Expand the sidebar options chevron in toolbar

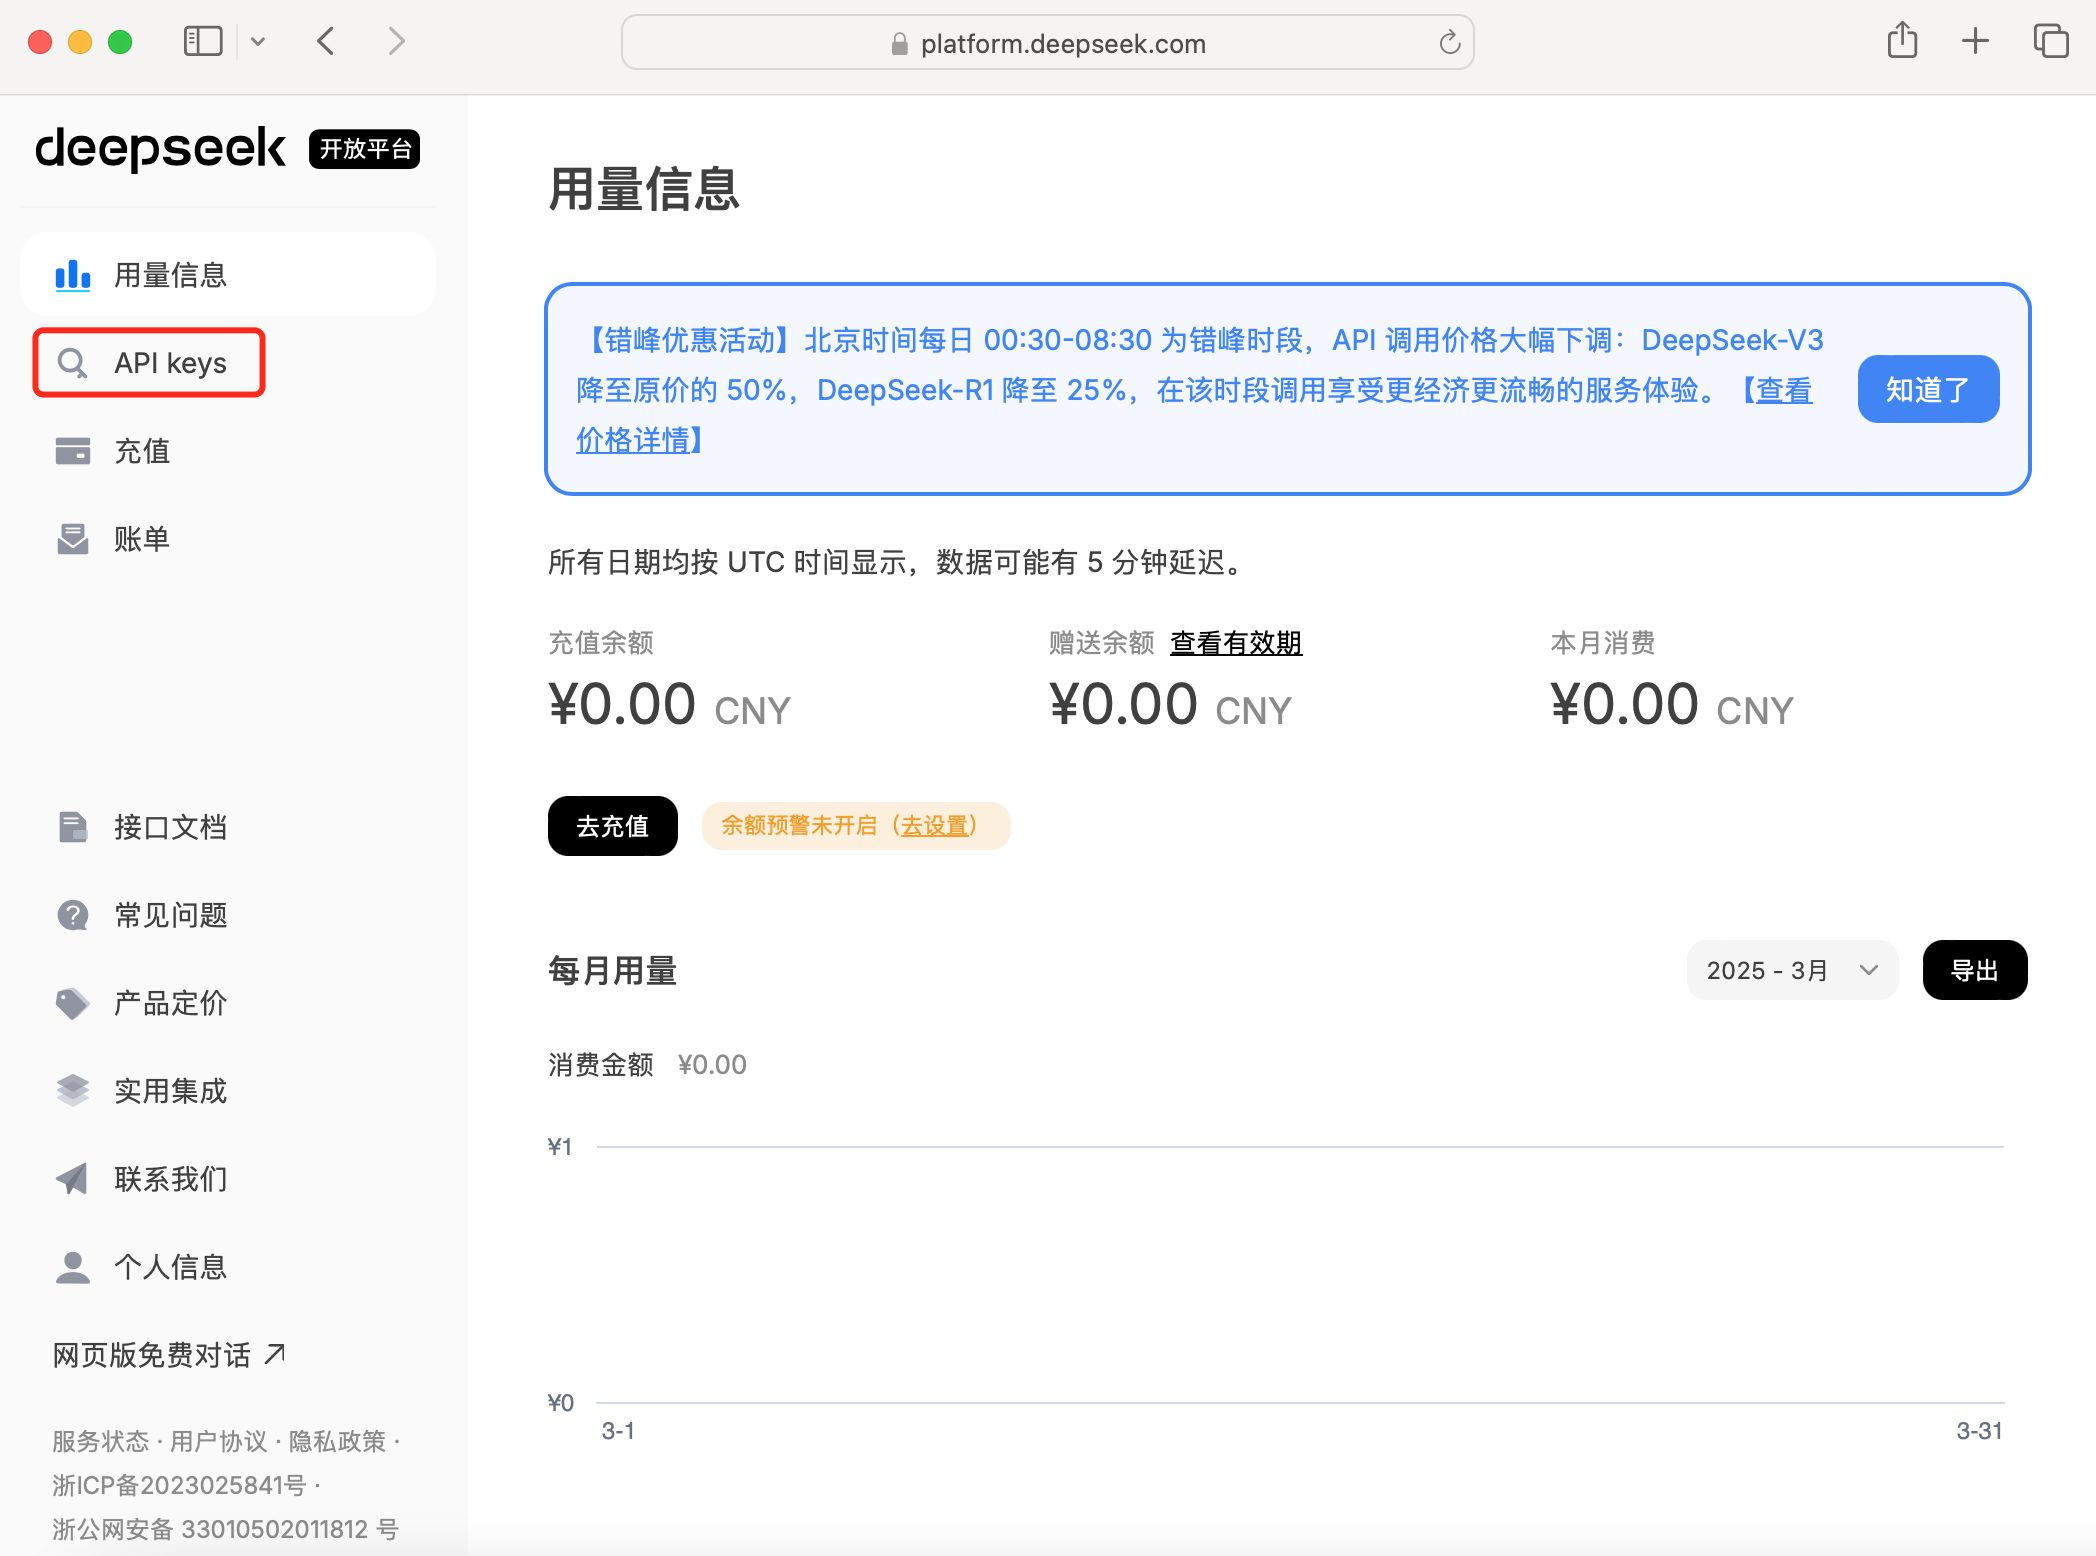coord(258,41)
